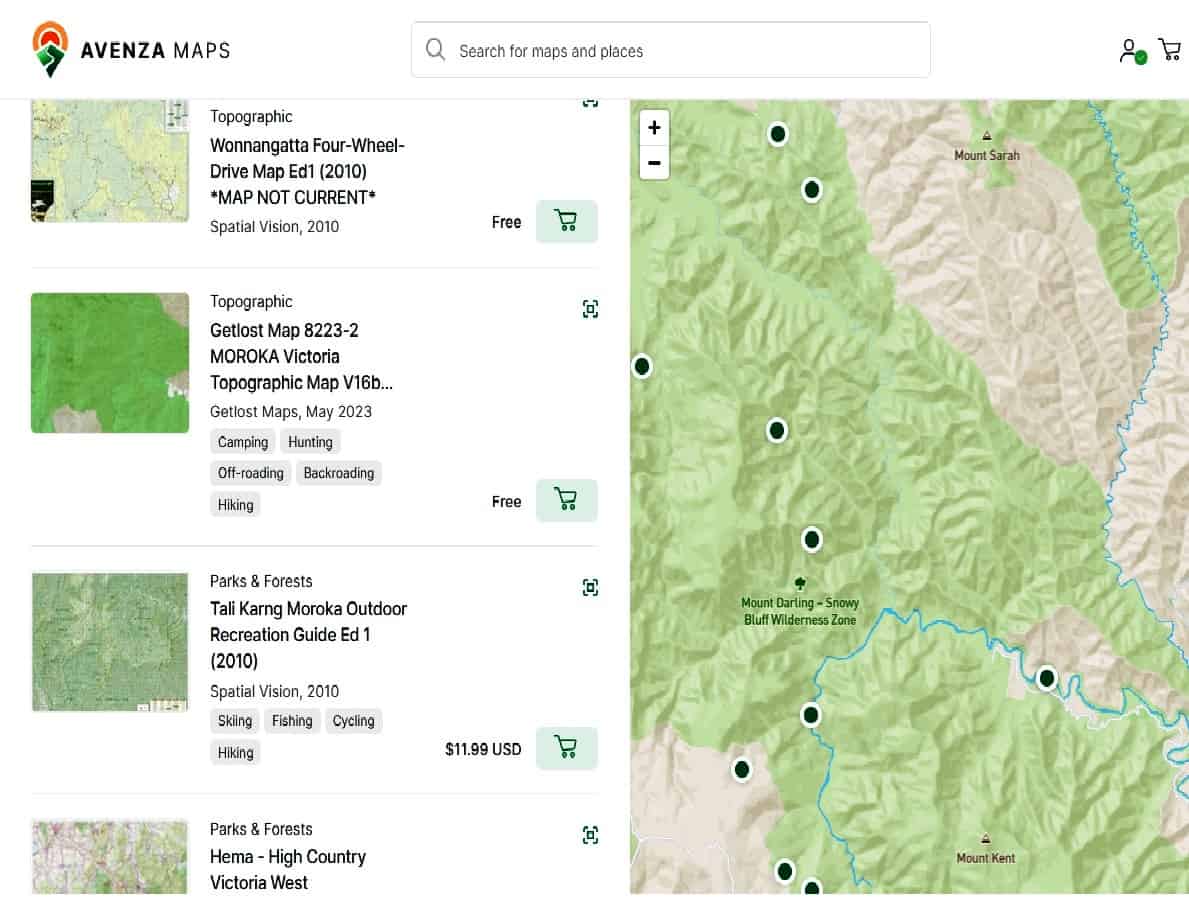Select the Fishing tag

pyautogui.click(x=292, y=721)
